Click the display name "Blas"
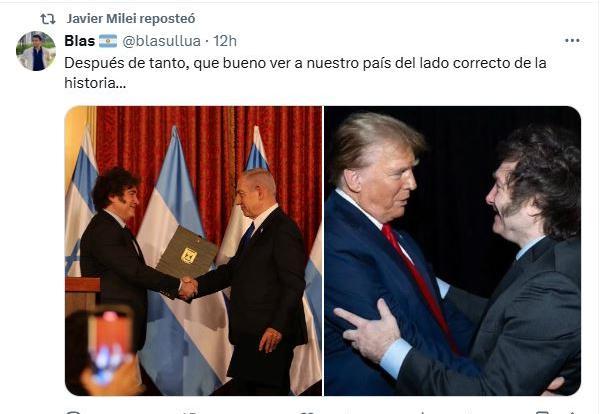This screenshot has height=414, width=605. 79,41
